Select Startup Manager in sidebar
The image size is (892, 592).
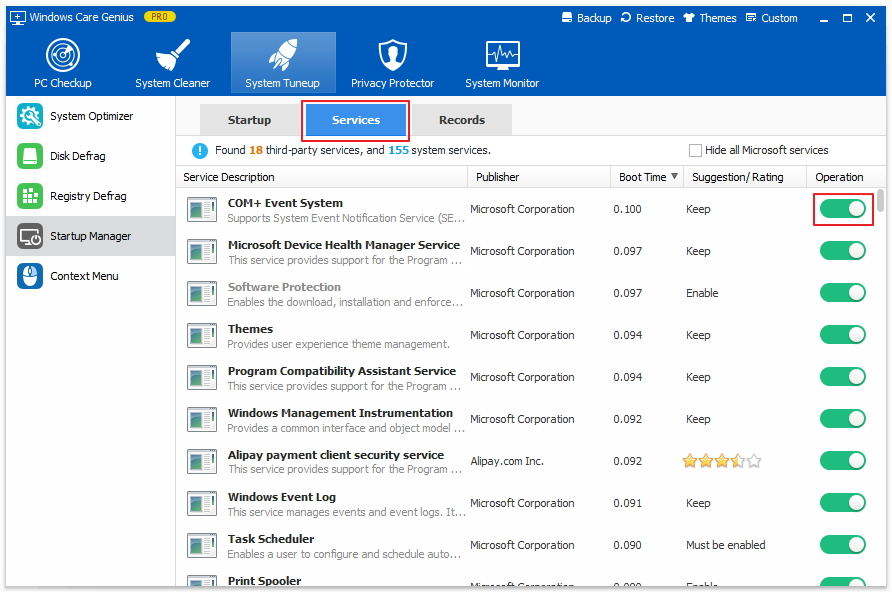coord(91,236)
